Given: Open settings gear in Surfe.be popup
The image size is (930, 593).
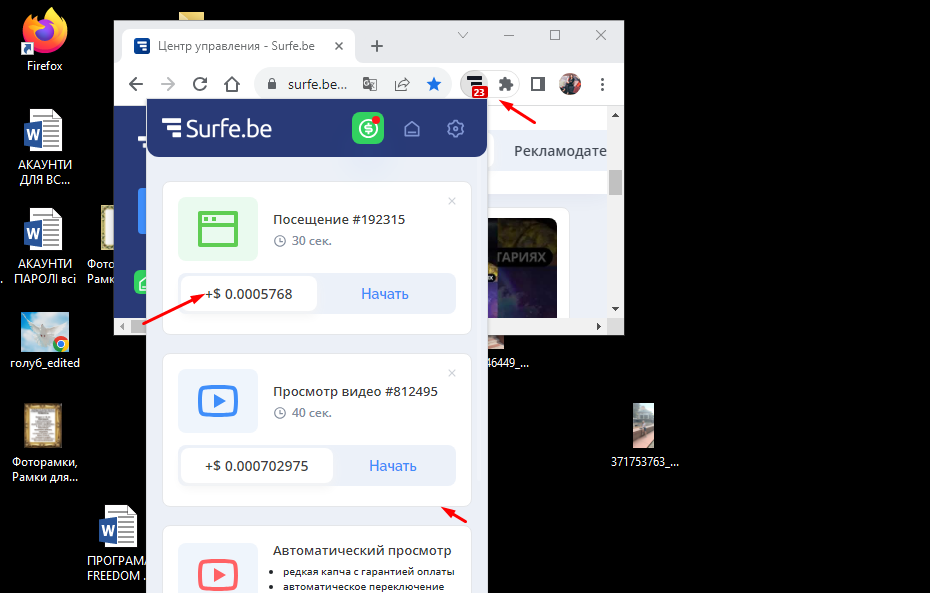Looking at the screenshot, I should click(455, 129).
